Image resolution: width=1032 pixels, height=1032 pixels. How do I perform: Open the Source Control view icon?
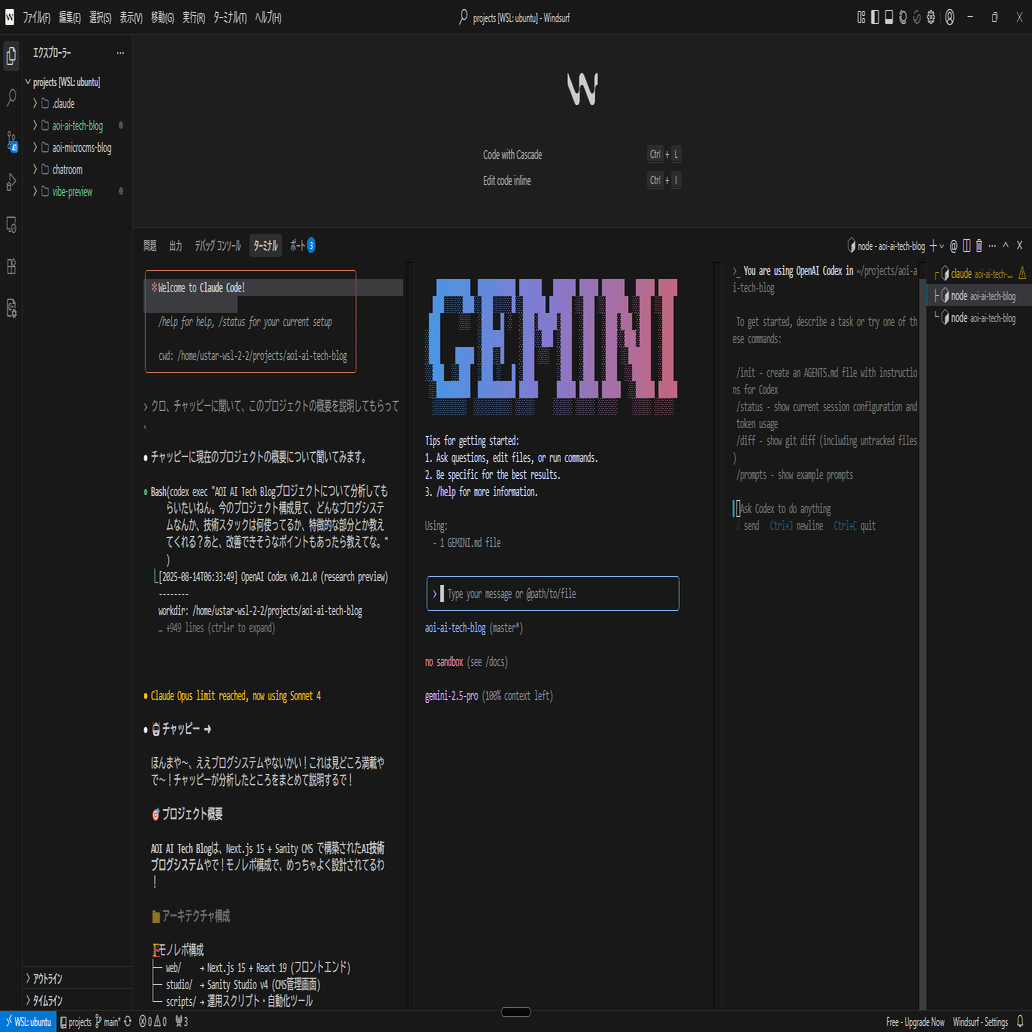pyautogui.click(x=11, y=141)
